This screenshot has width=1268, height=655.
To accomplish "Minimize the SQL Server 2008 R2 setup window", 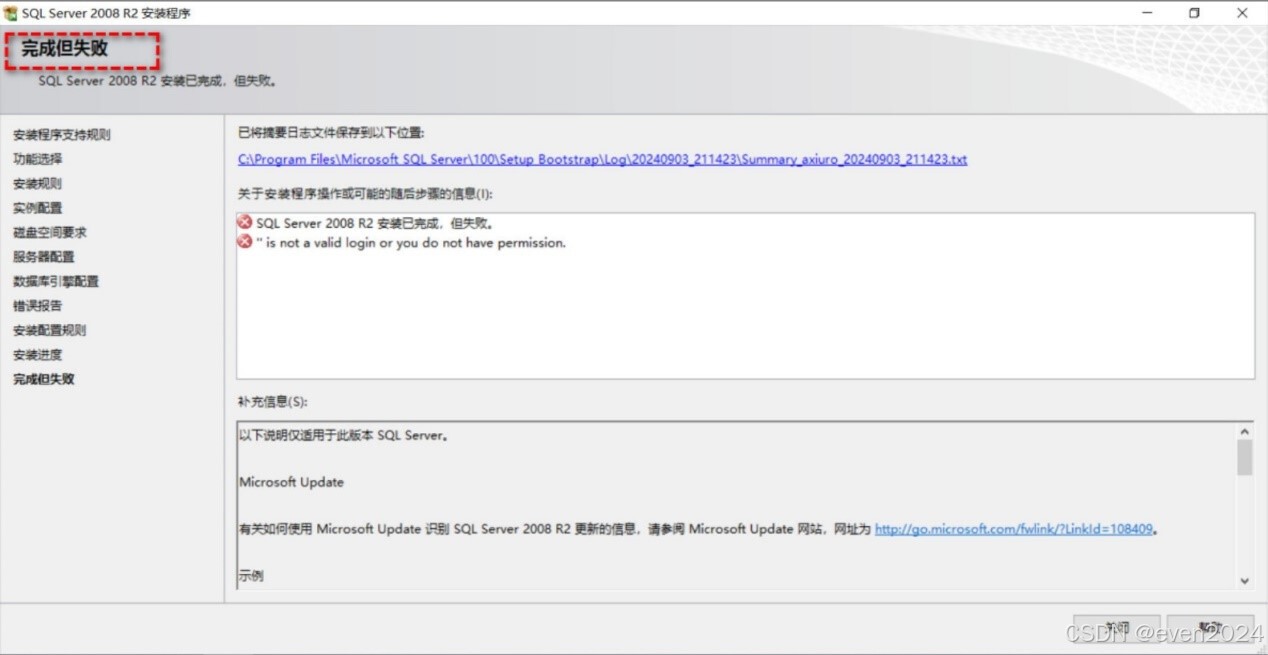I will tap(1146, 13).
